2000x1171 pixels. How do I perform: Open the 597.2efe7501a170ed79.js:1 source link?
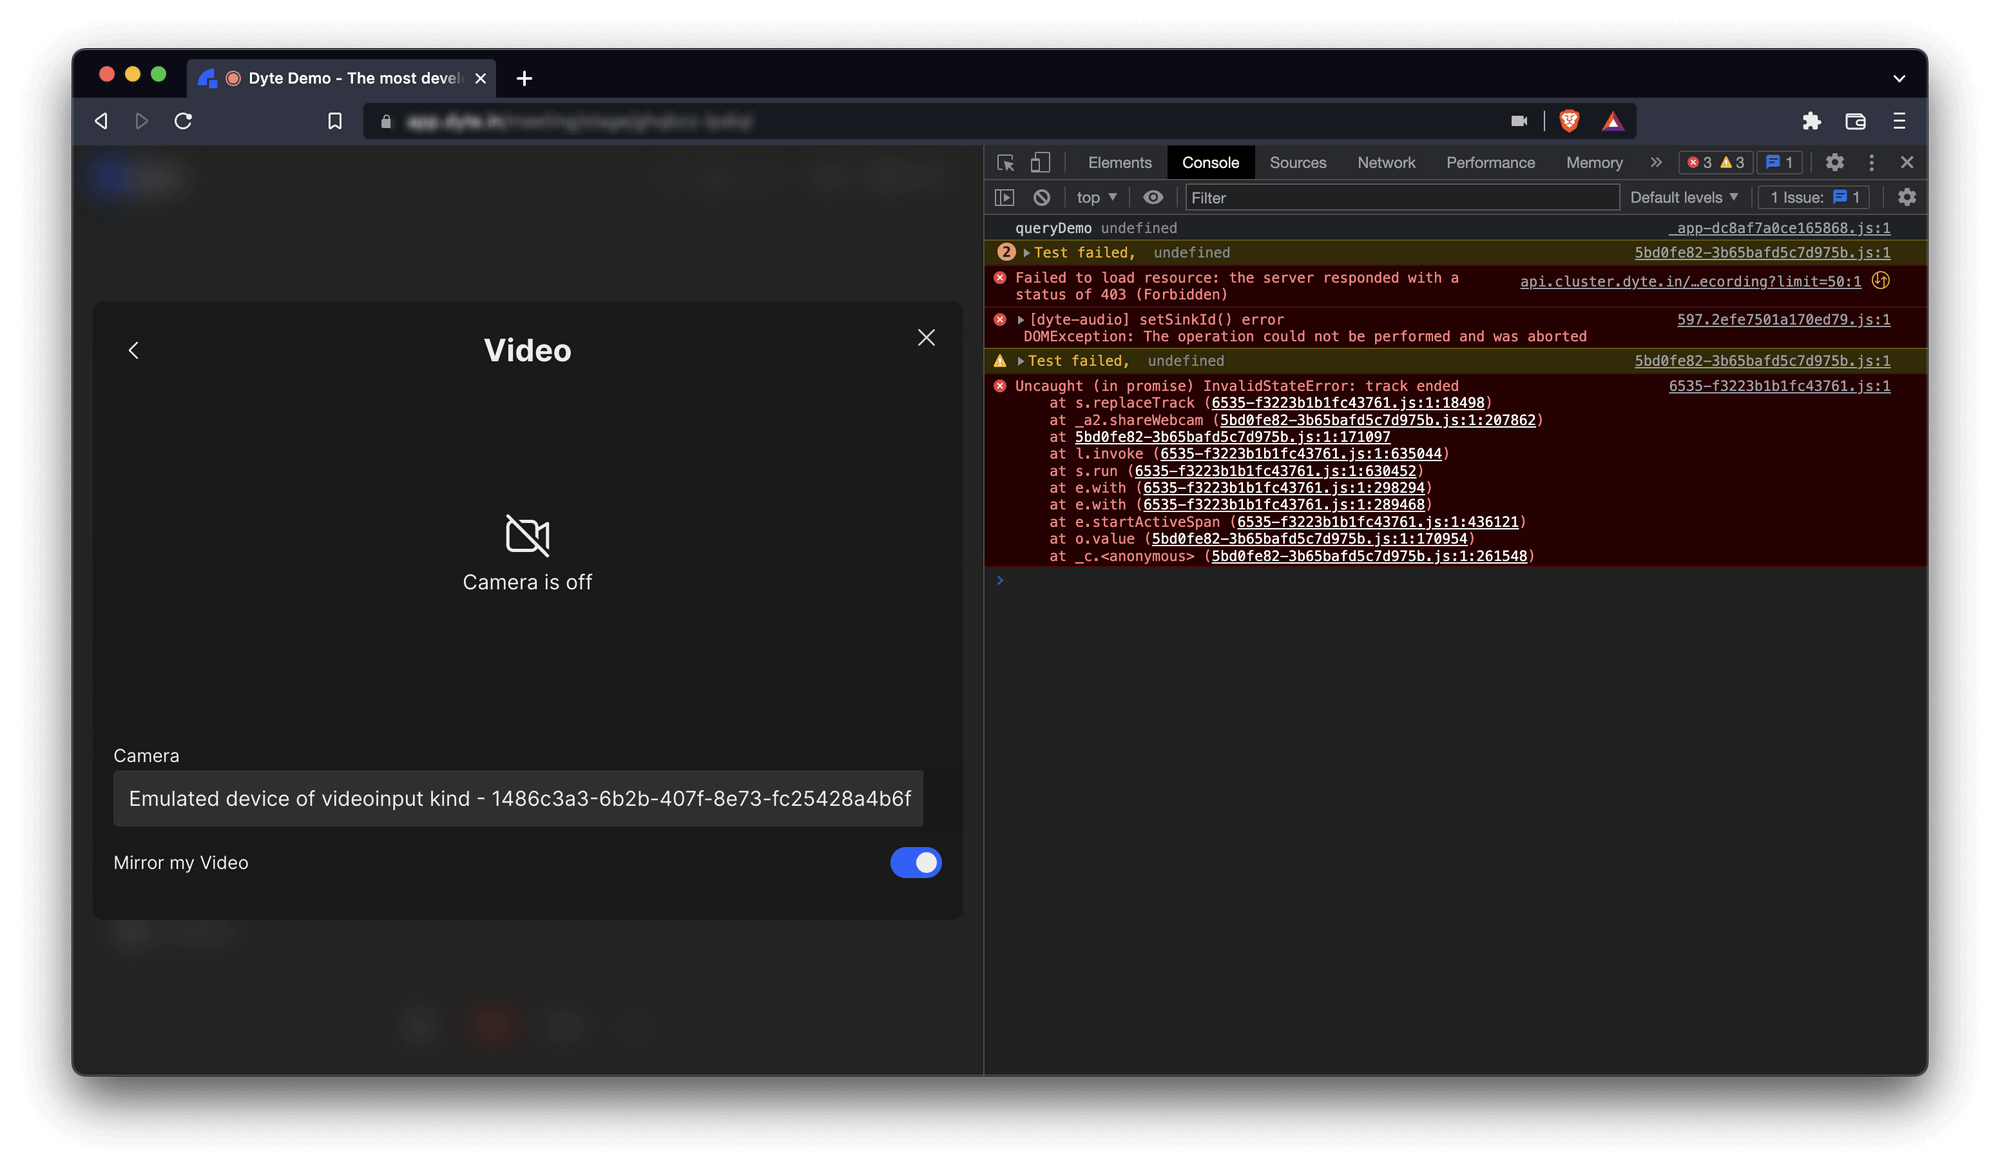pos(1783,320)
